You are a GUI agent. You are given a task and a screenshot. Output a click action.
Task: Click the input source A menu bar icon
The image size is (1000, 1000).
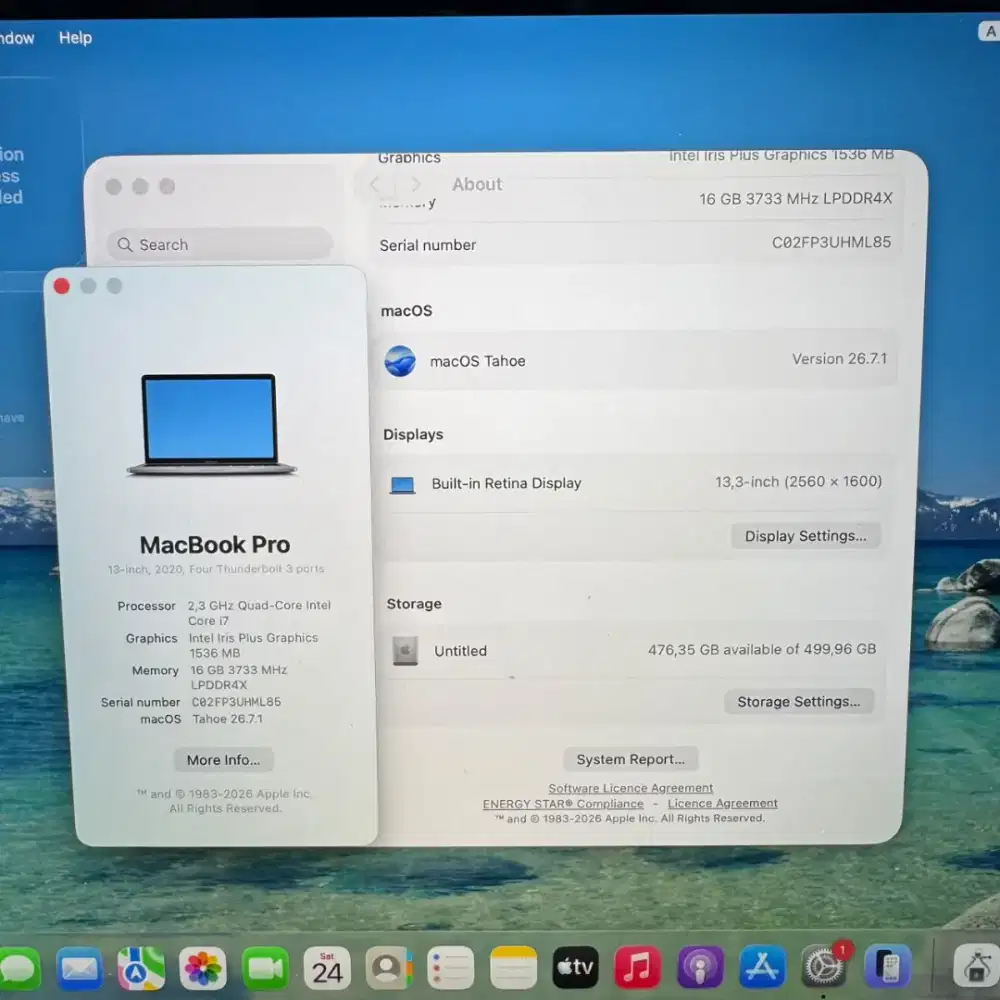(x=989, y=31)
